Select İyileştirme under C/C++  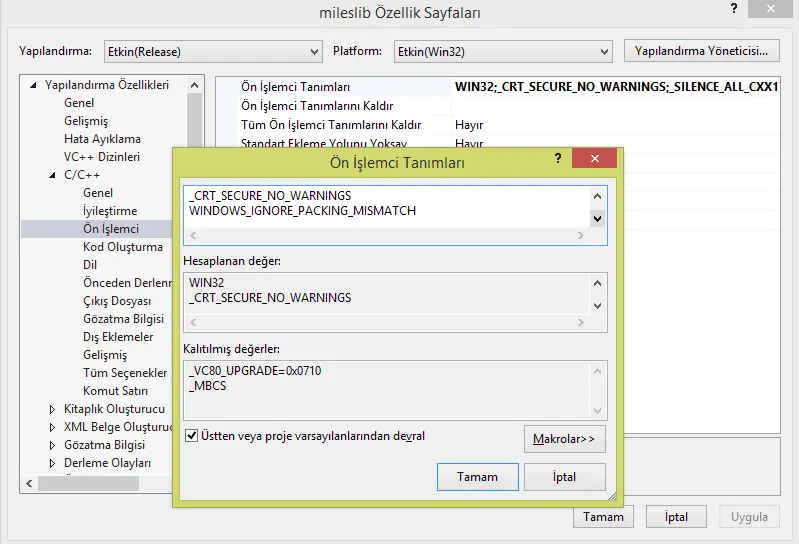point(110,211)
